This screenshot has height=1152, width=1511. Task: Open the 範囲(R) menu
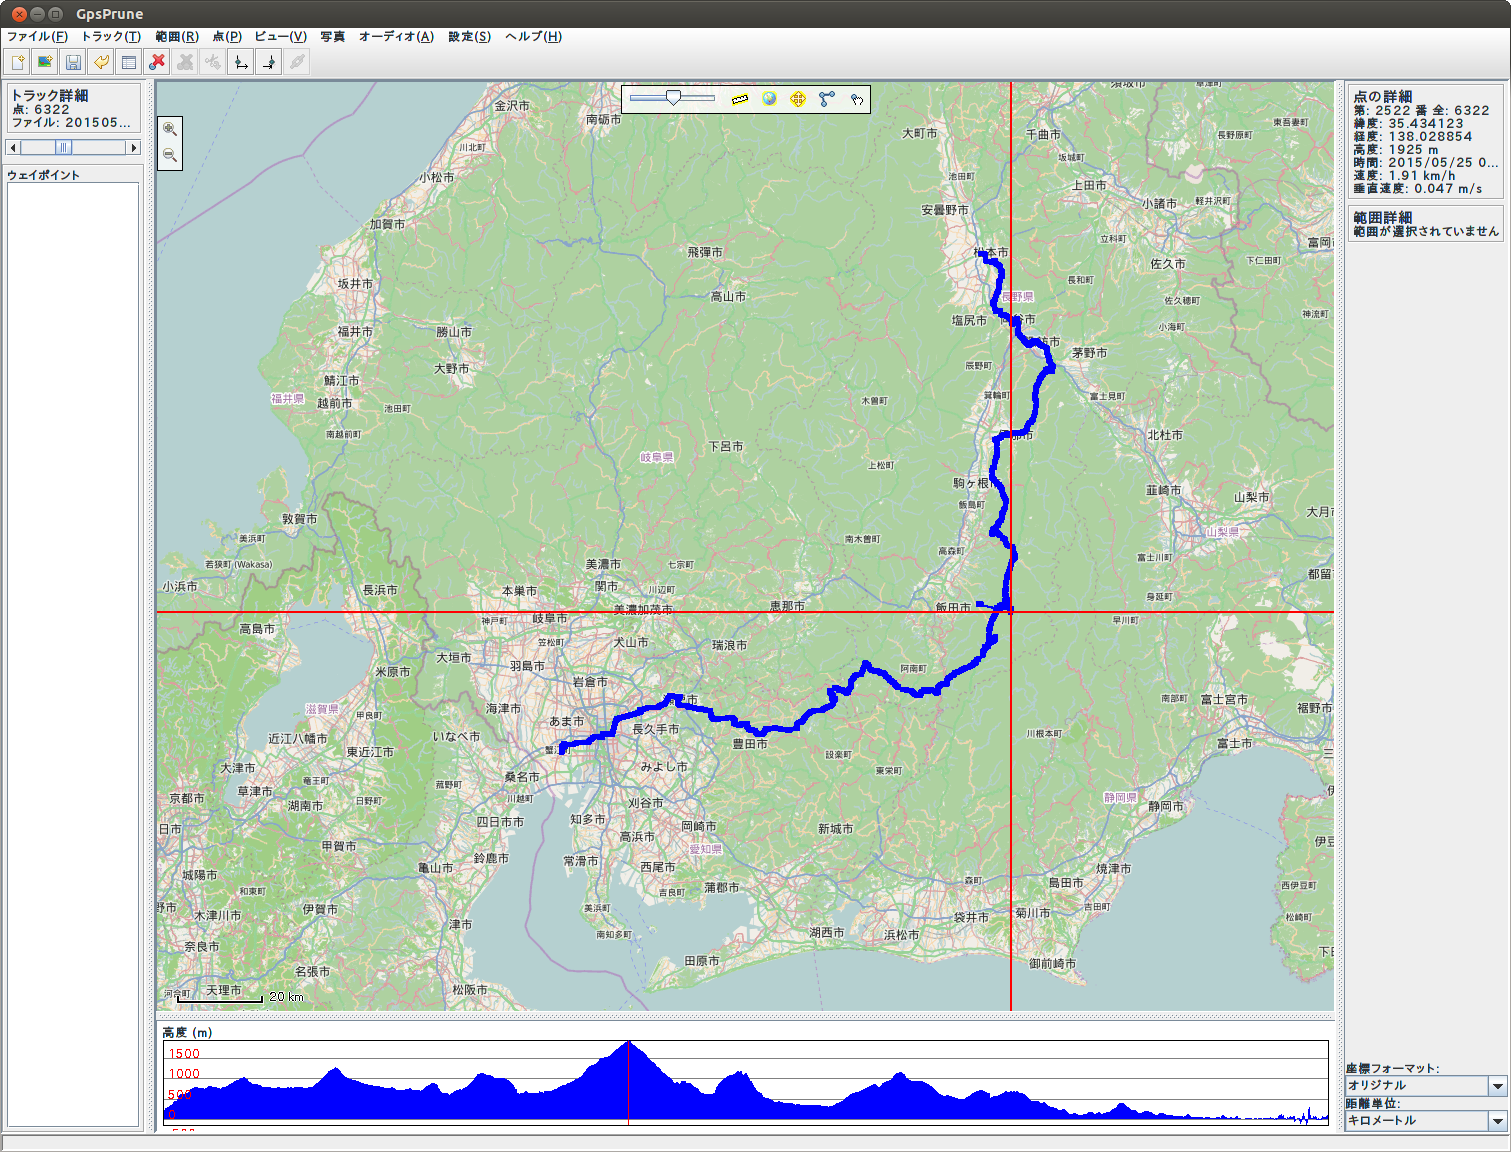coord(177,36)
